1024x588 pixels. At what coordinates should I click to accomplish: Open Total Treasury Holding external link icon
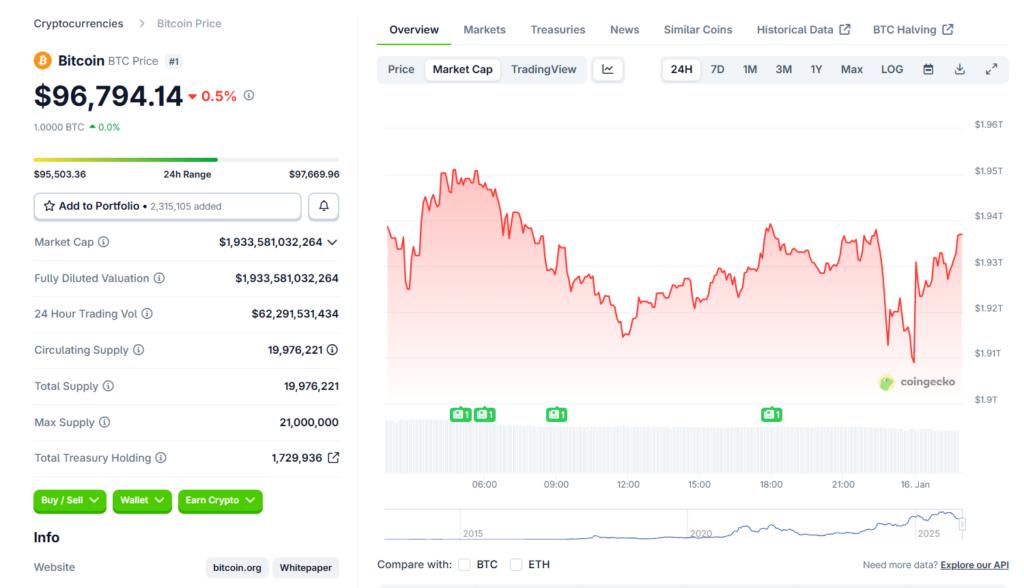tap(334, 458)
